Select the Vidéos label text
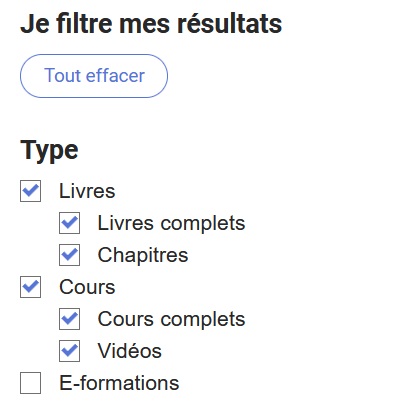 tap(130, 351)
